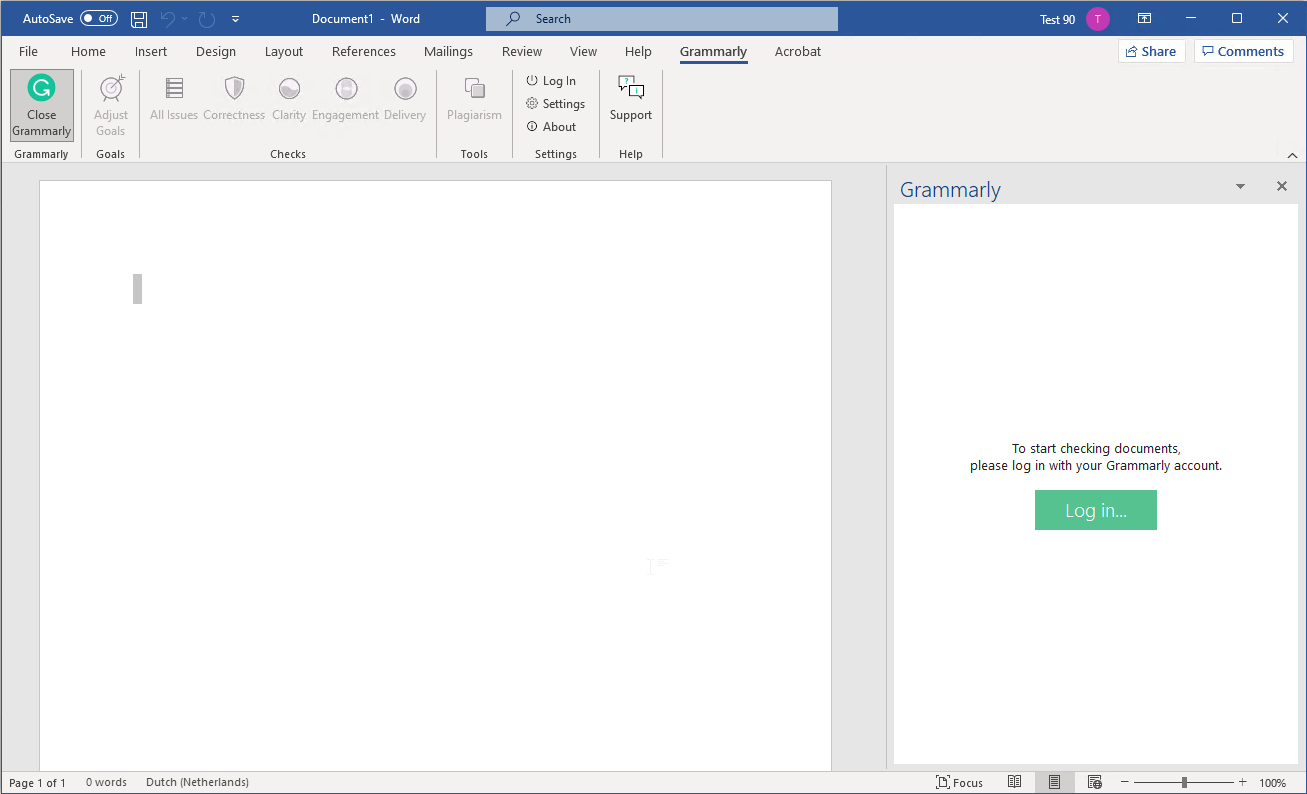The height and width of the screenshot is (794, 1307).
Task: Close the Grammarly side pane
Action: 1281,187
